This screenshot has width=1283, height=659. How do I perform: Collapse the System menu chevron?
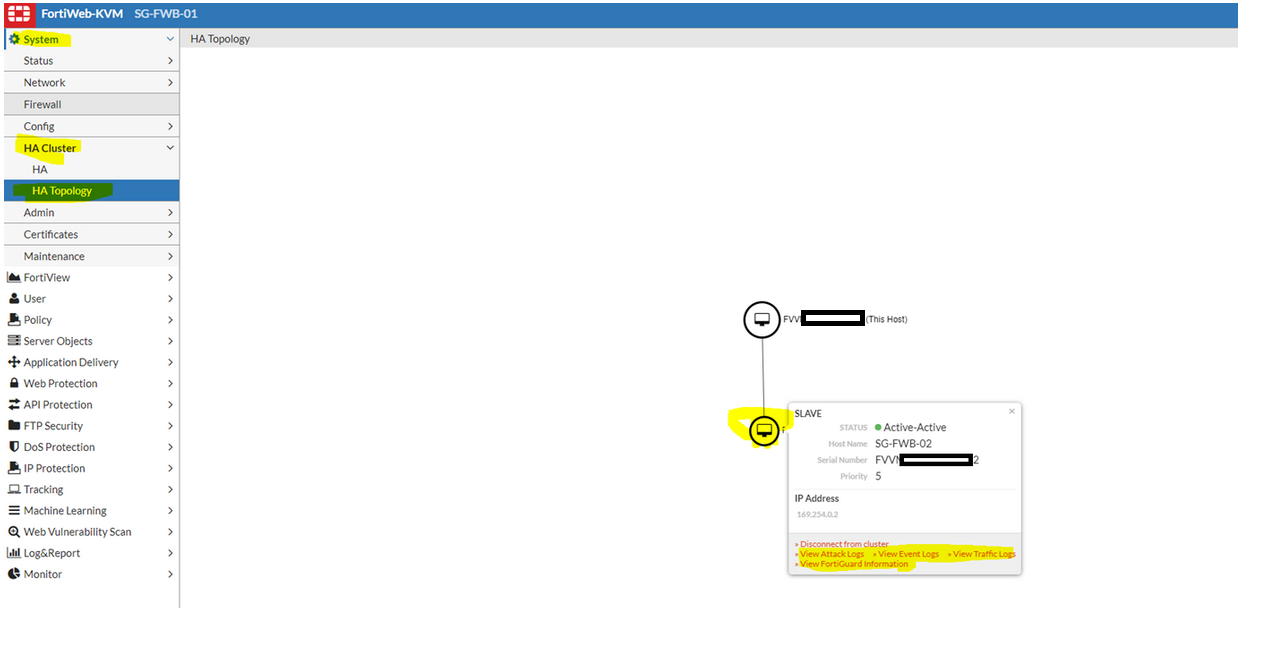pyautogui.click(x=170, y=40)
